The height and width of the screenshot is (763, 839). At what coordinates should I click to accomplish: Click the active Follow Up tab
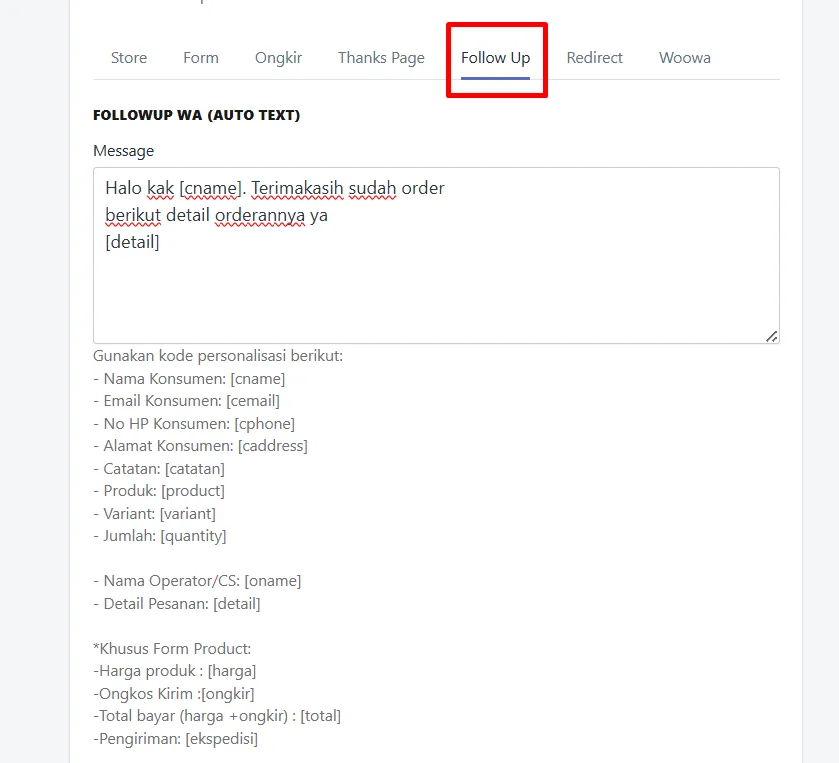click(495, 58)
